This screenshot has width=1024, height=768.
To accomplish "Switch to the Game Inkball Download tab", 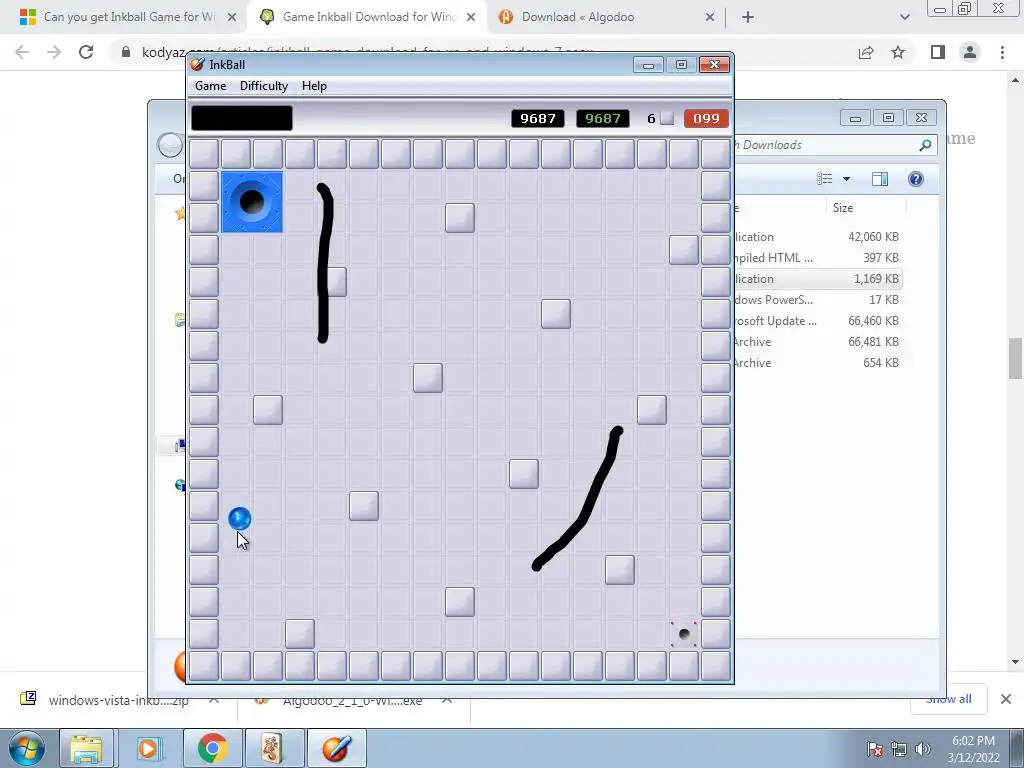I will 368,17.
